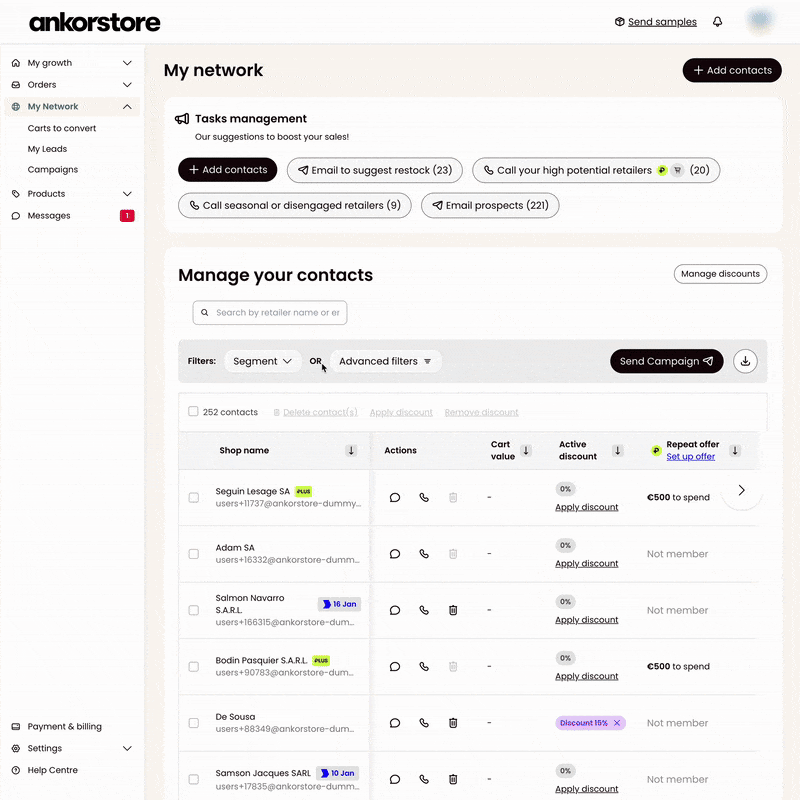Click the download contacts icon button
800x800 pixels.
pyautogui.click(x=745, y=361)
